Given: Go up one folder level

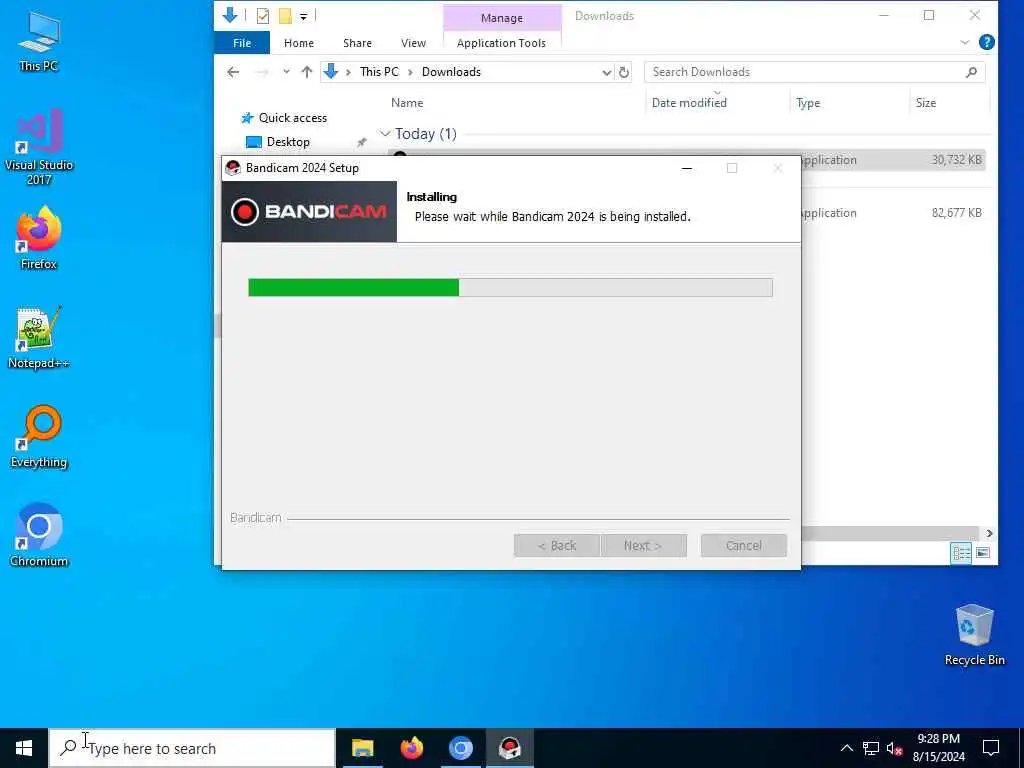Looking at the screenshot, I should tap(306, 72).
